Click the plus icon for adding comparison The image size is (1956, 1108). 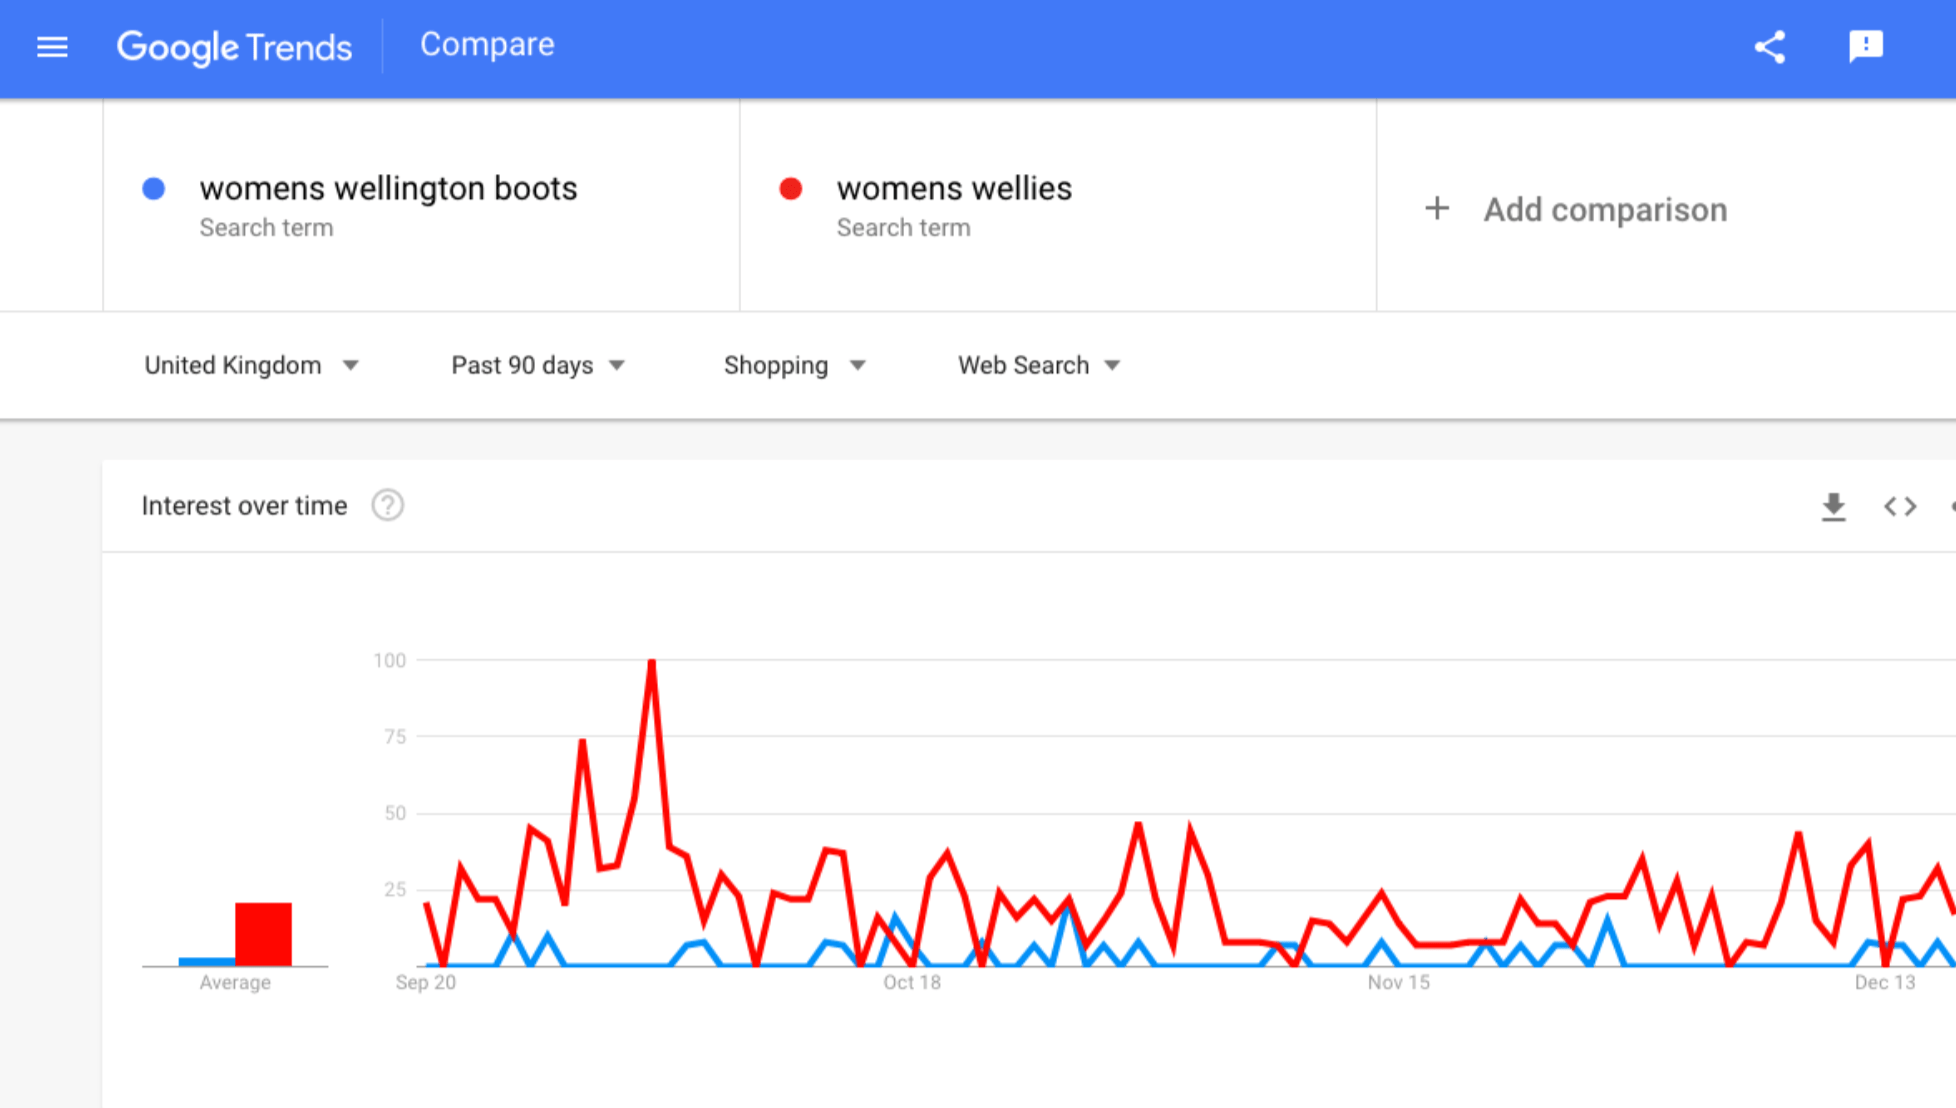[1437, 209]
